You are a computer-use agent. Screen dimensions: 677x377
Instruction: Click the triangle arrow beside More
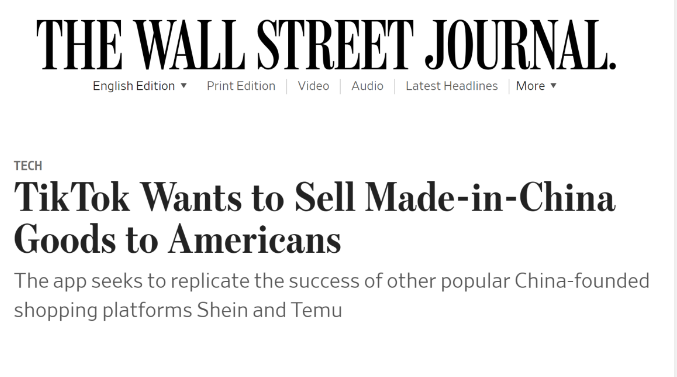(554, 86)
